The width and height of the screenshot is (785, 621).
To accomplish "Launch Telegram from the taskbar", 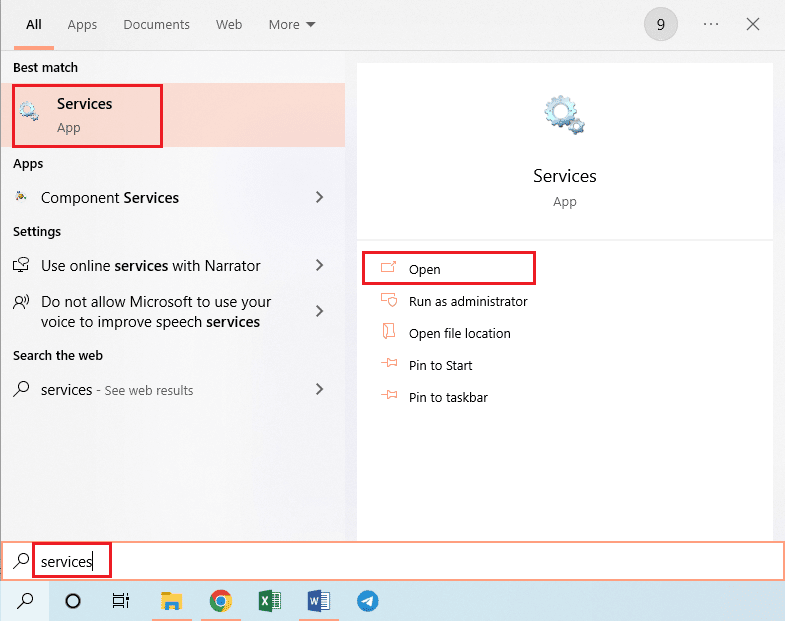I will tap(368, 601).
